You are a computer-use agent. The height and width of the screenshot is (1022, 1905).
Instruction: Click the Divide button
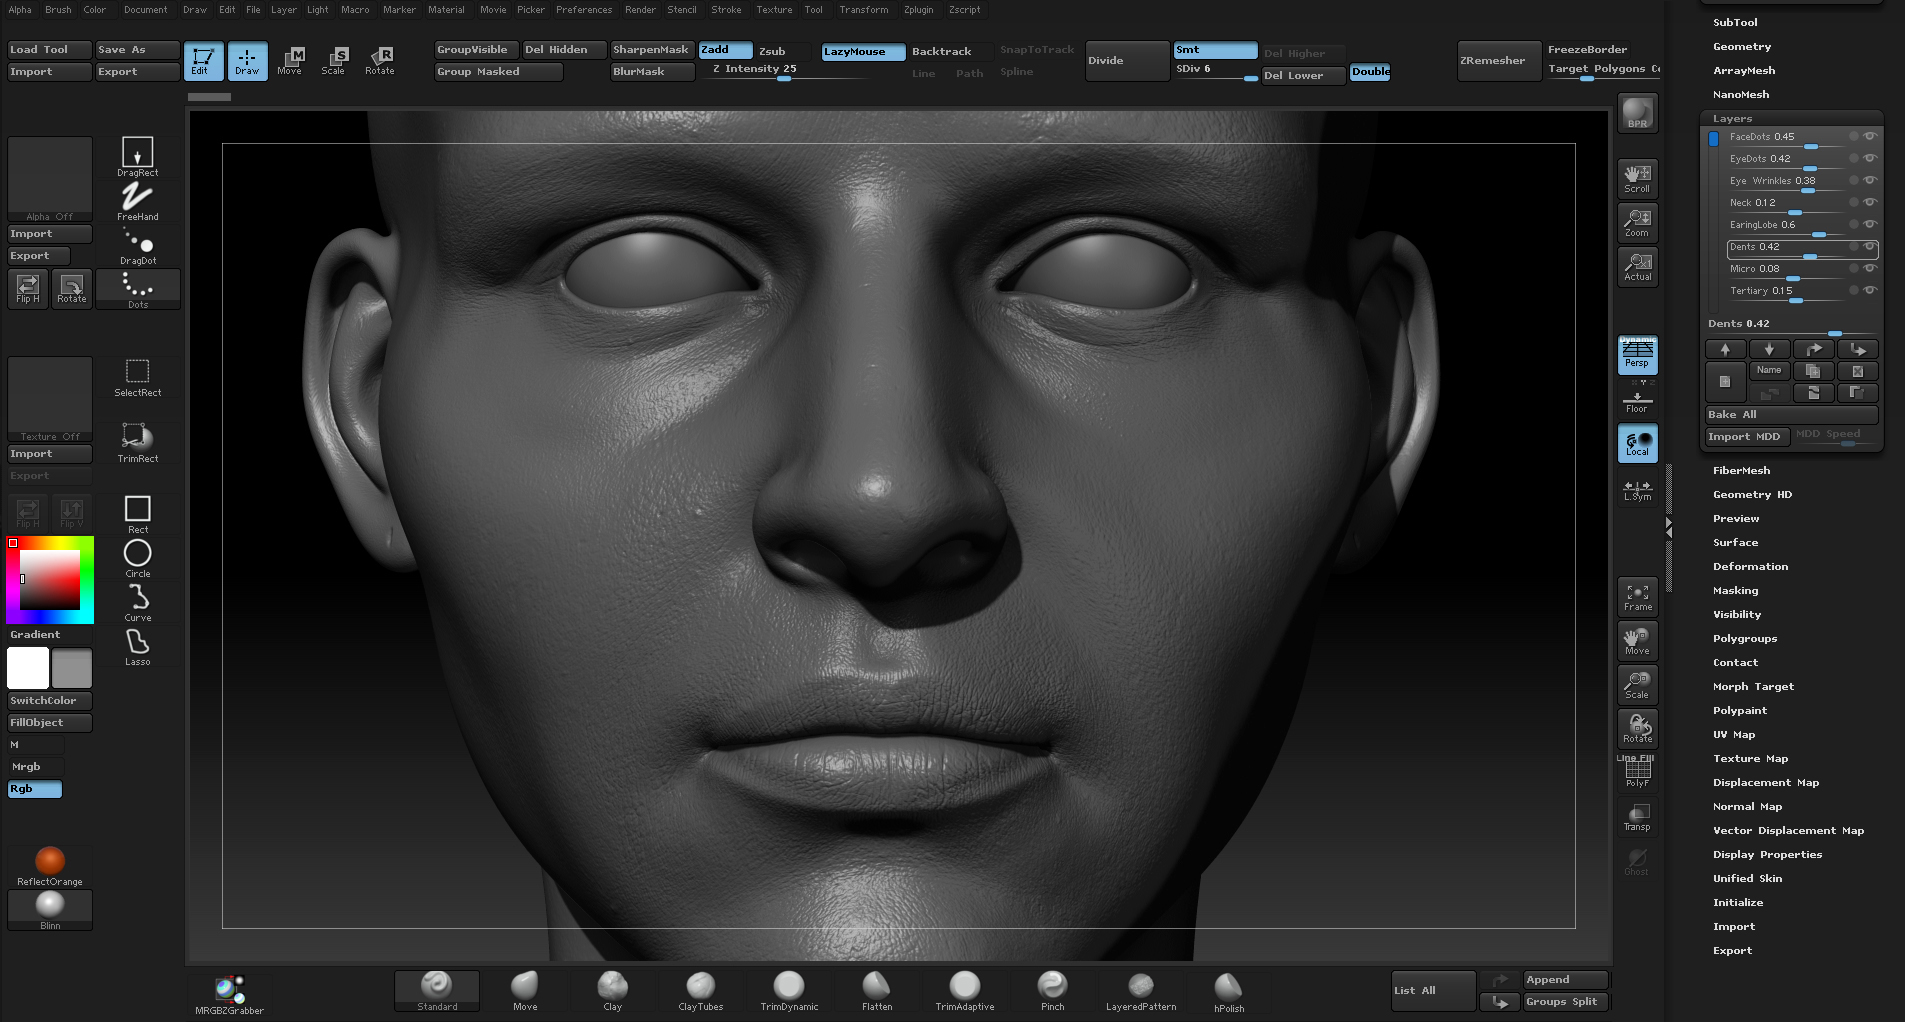pos(1127,61)
